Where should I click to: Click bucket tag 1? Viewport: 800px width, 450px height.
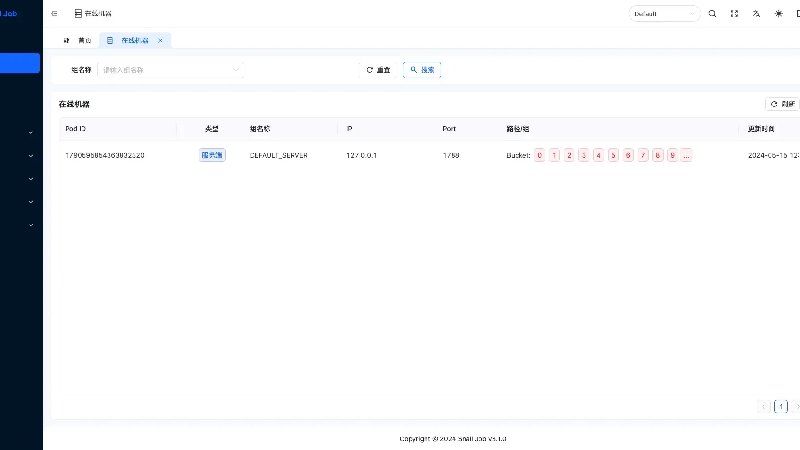554,155
